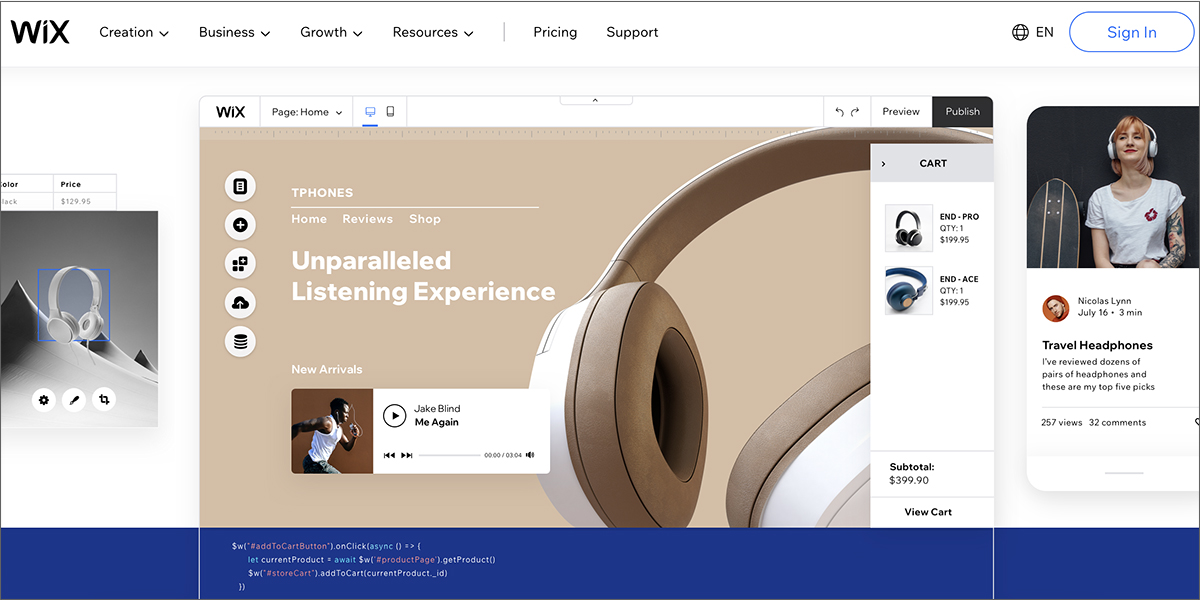Open the language selector globe icon
Image resolution: width=1200 pixels, height=600 pixels.
pyautogui.click(x=1020, y=32)
